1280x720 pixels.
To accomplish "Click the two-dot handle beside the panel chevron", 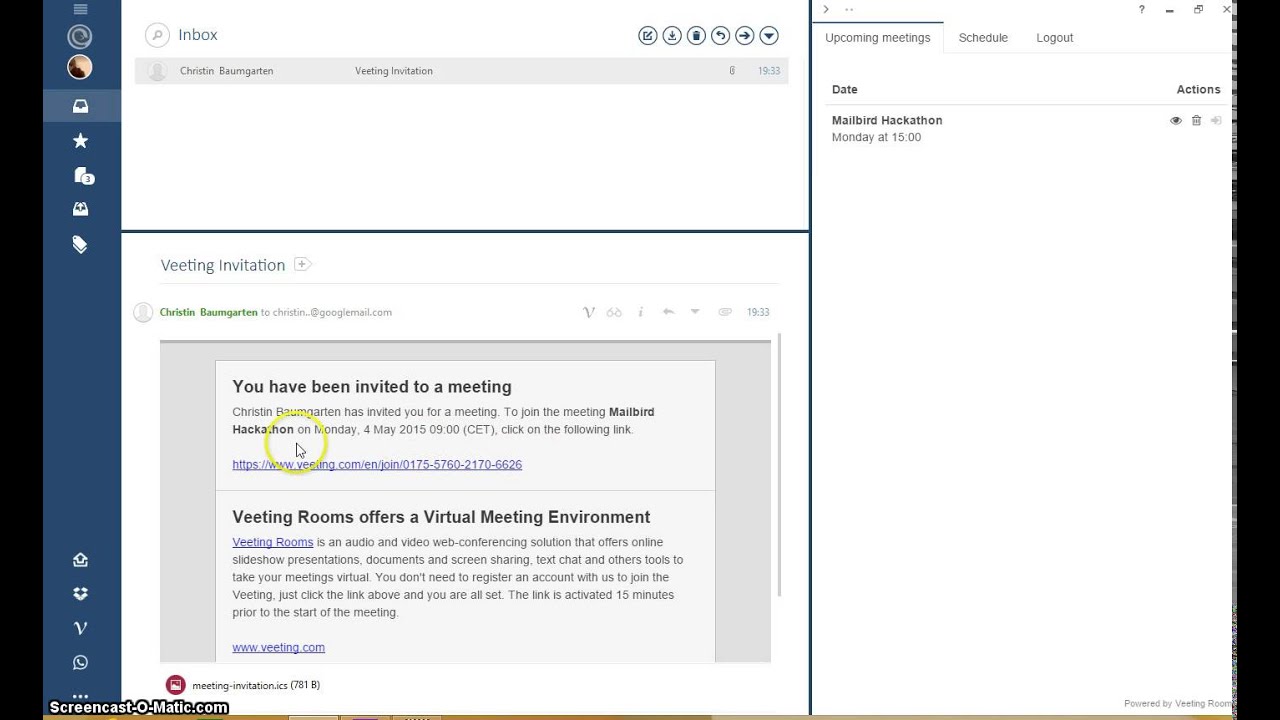I will [849, 9].
